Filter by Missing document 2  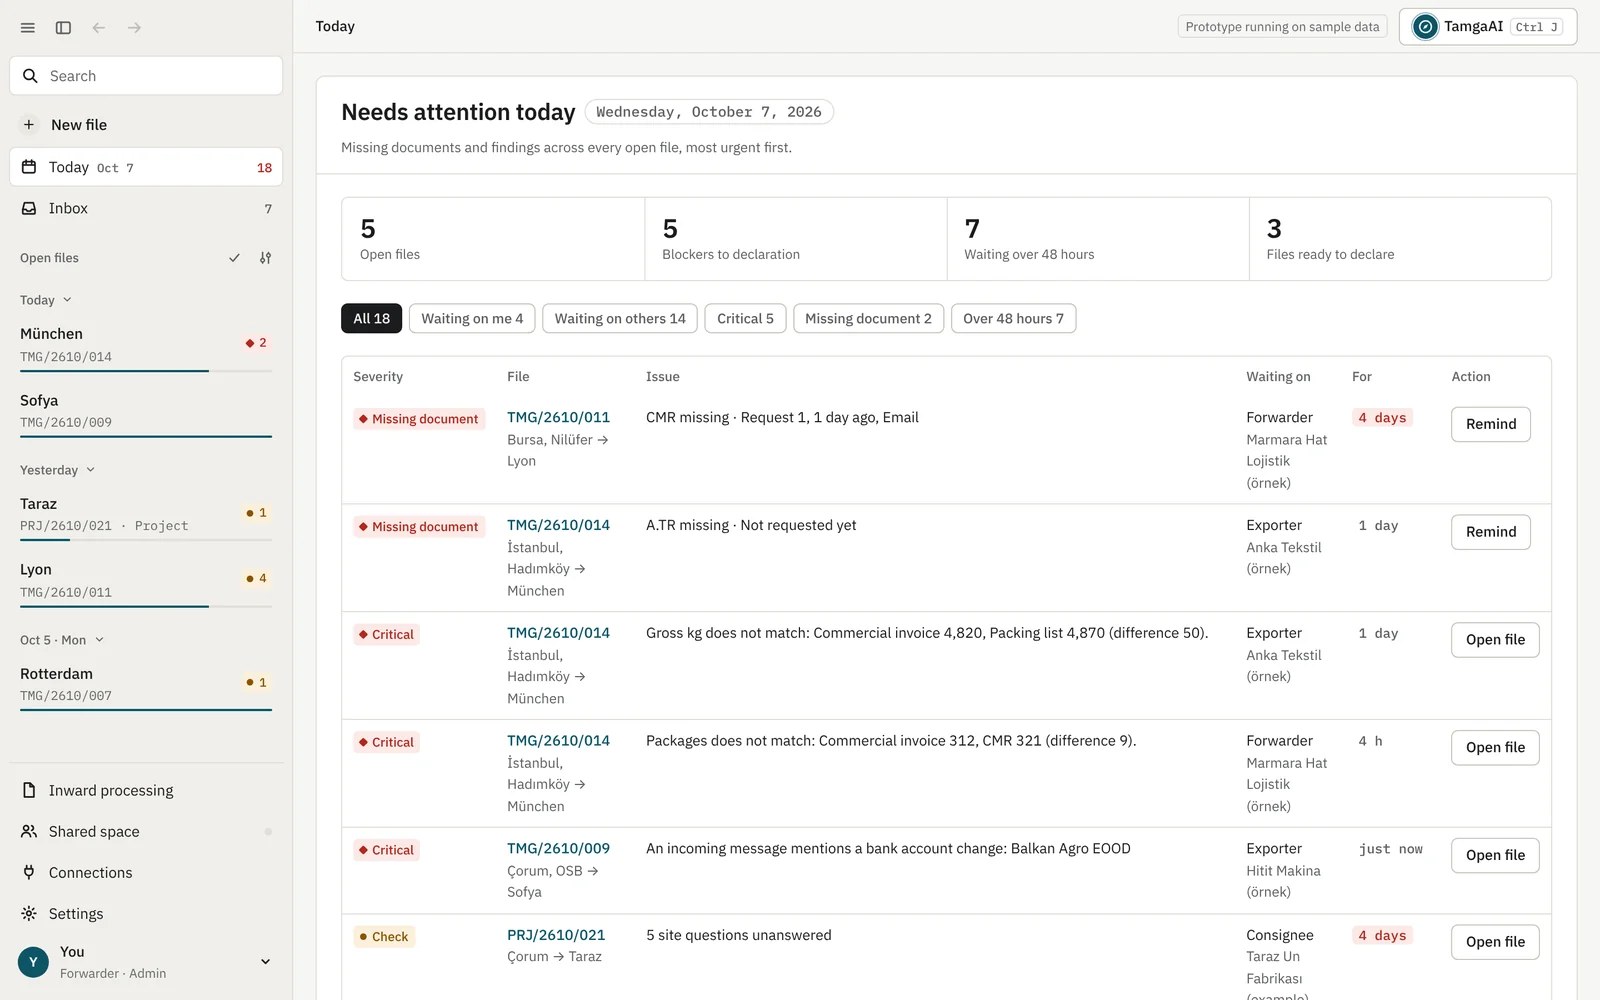[x=868, y=318]
